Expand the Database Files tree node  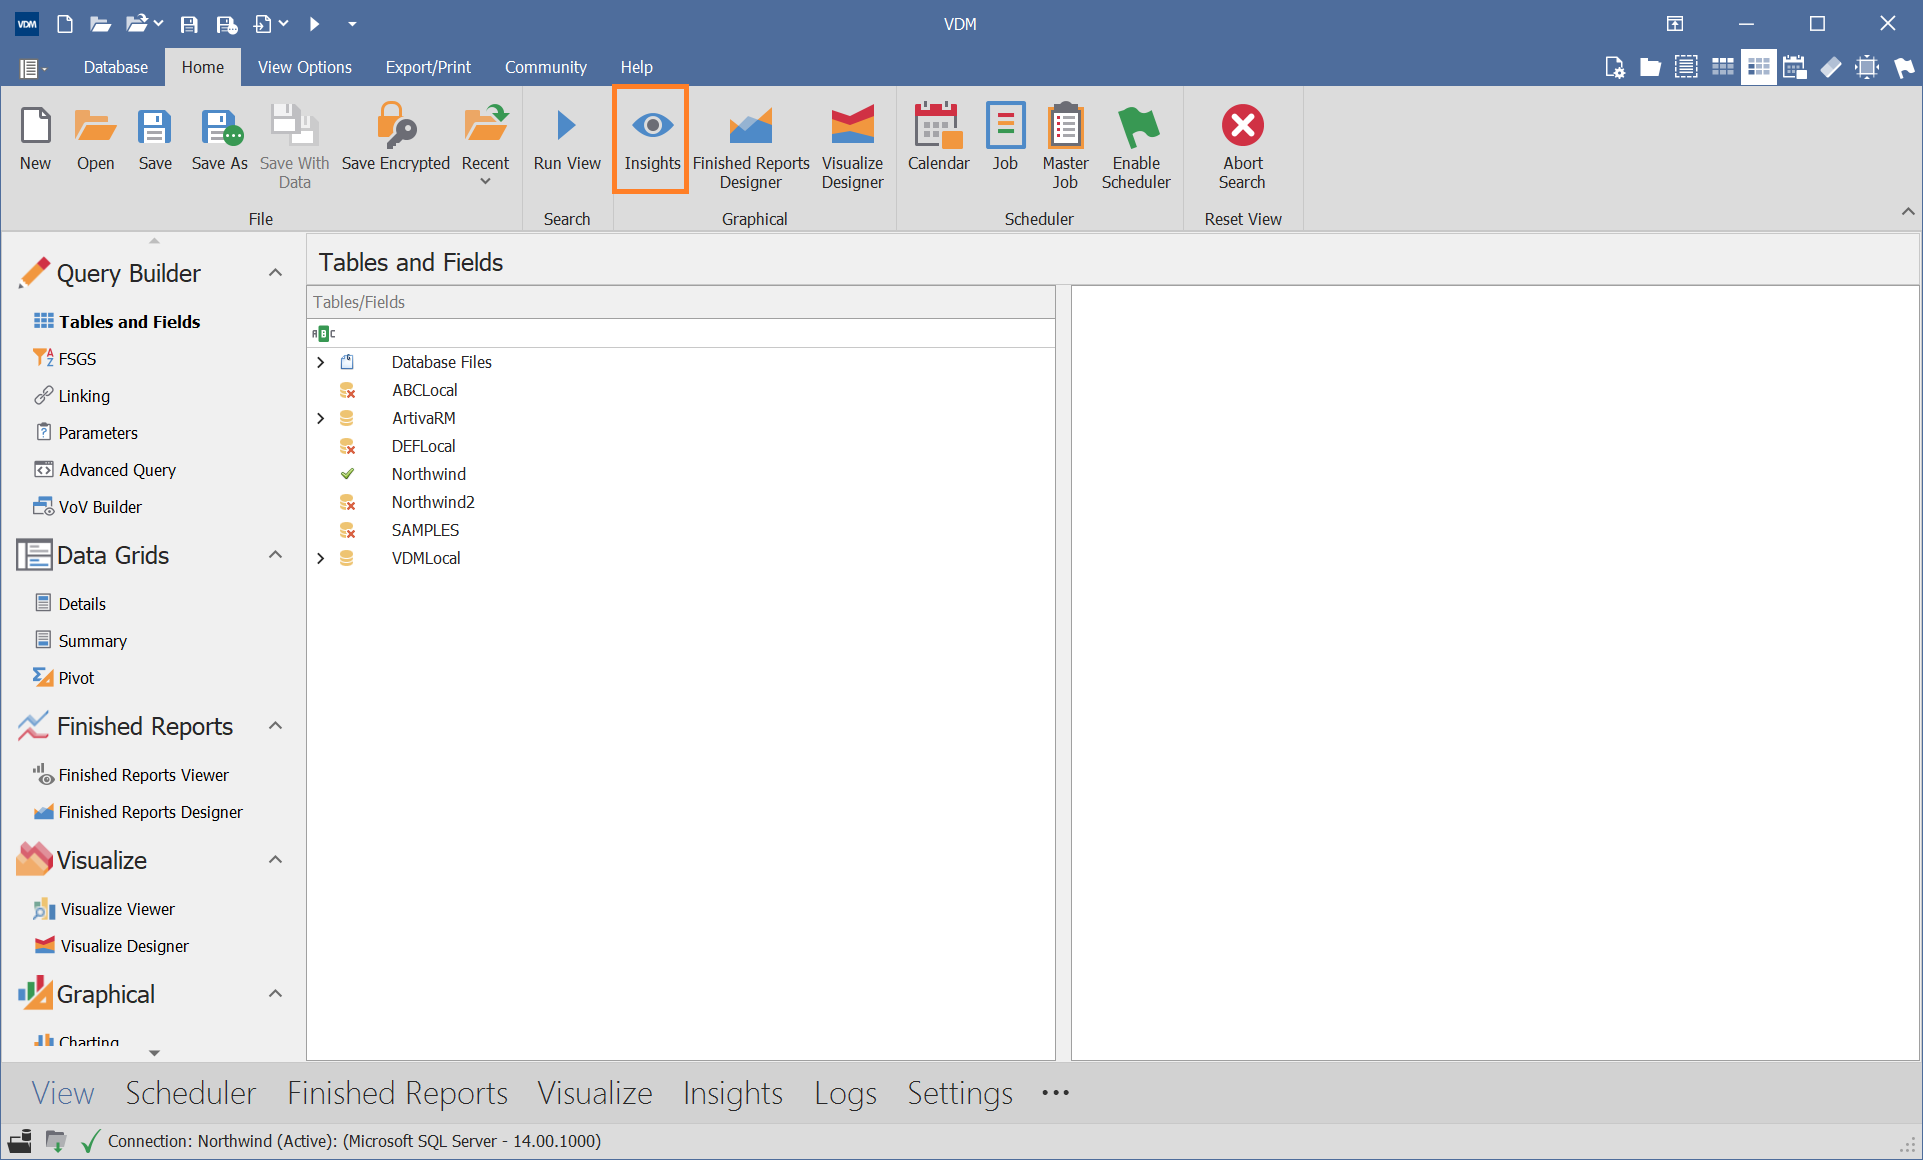click(321, 362)
